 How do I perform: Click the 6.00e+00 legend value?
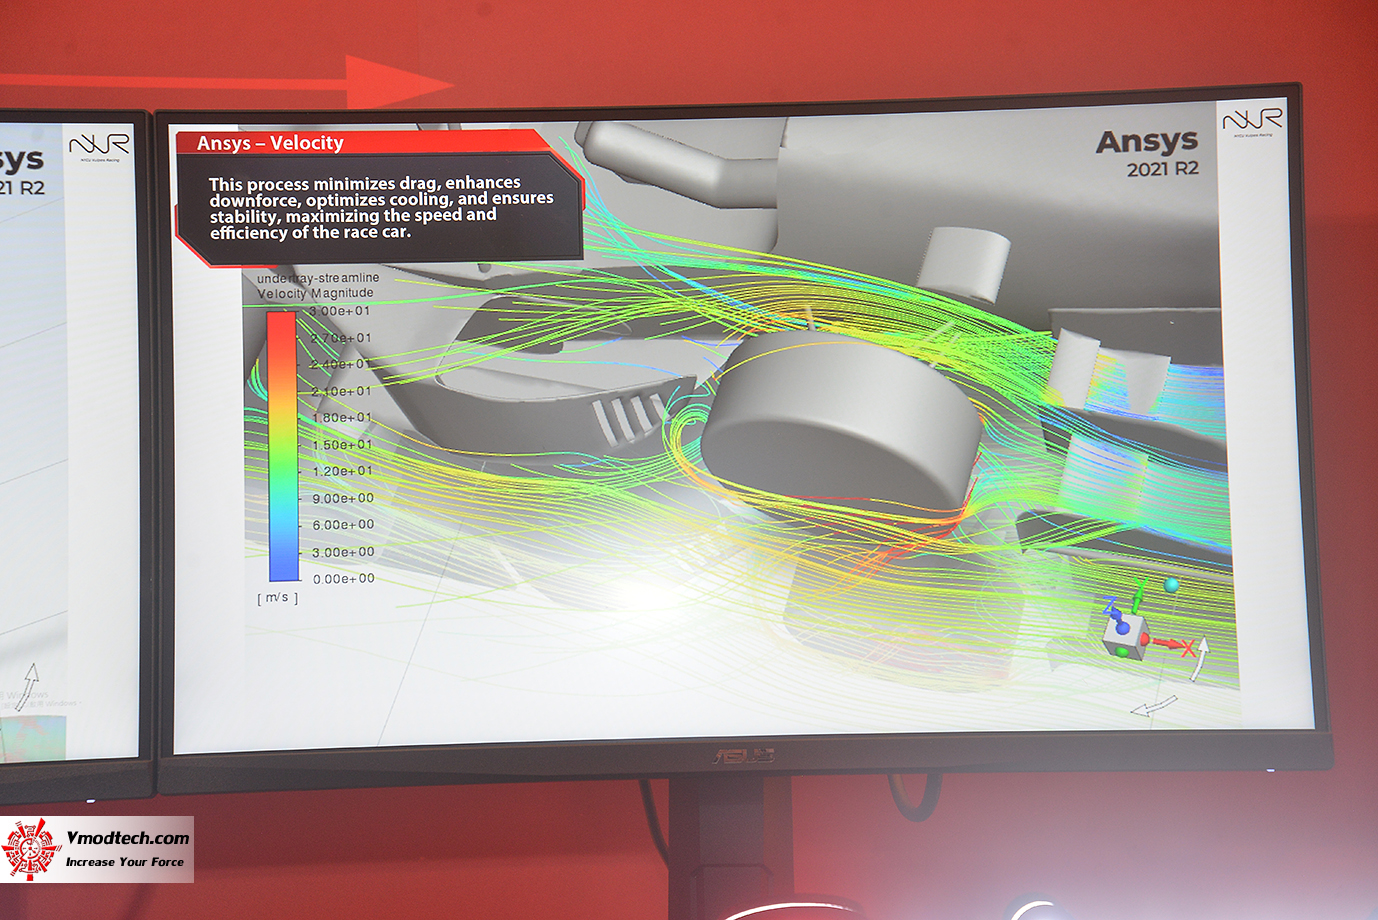coord(343,525)
